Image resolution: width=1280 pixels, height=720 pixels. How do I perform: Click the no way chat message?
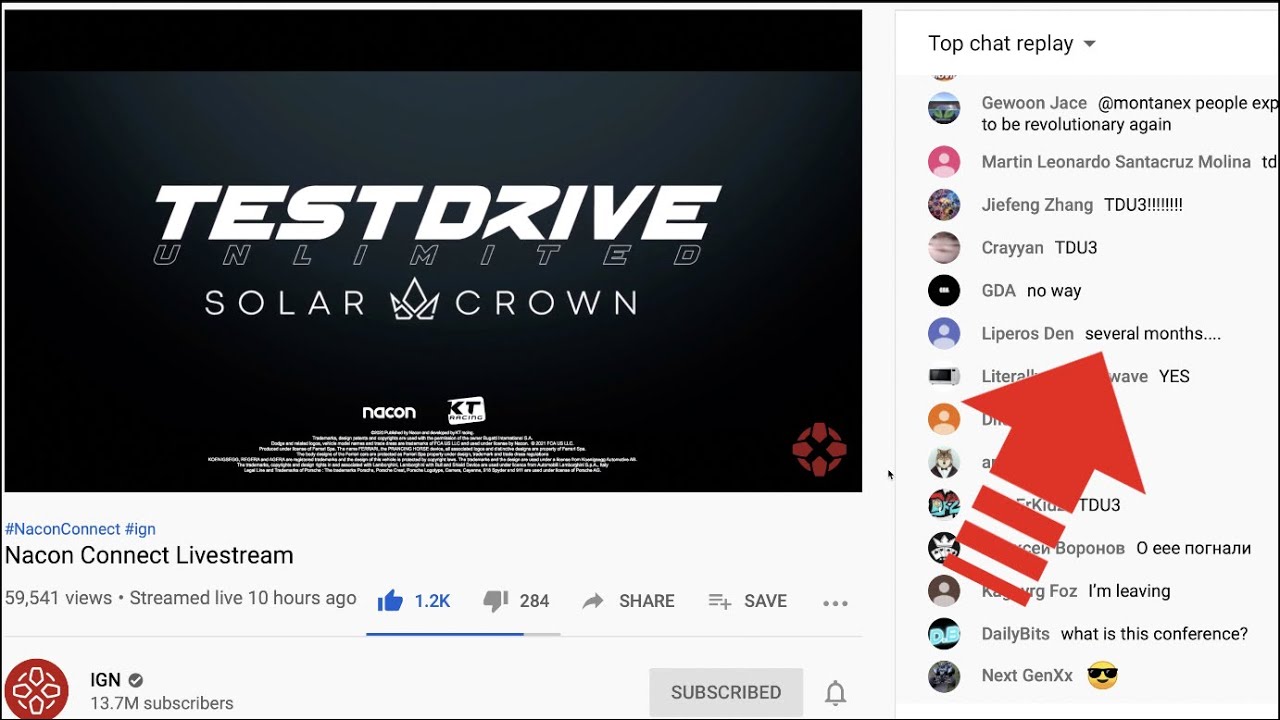click(x=1054, y=291)
